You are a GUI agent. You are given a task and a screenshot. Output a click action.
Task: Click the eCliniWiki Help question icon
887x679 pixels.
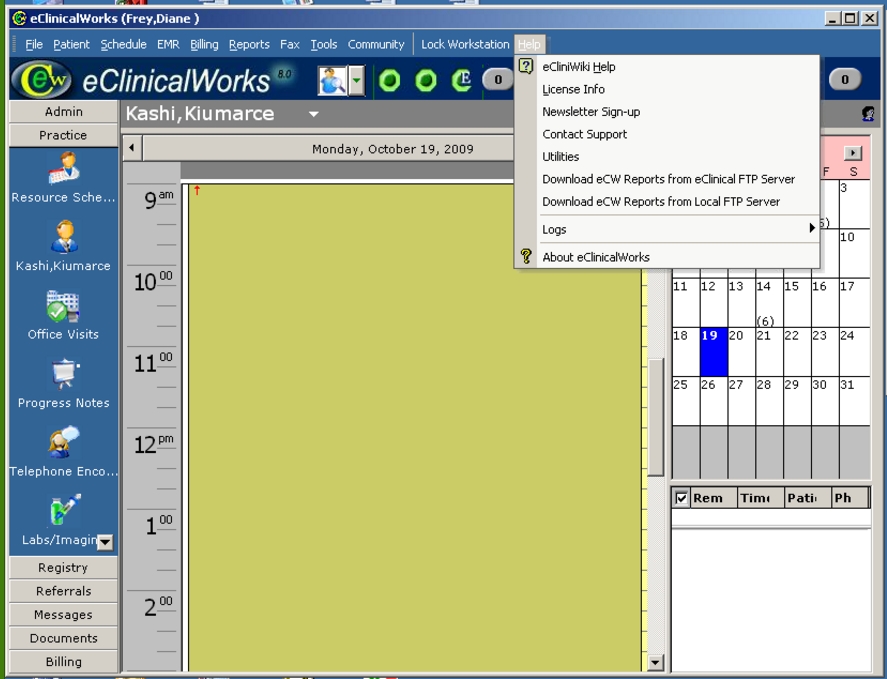[x=526, y=66]
